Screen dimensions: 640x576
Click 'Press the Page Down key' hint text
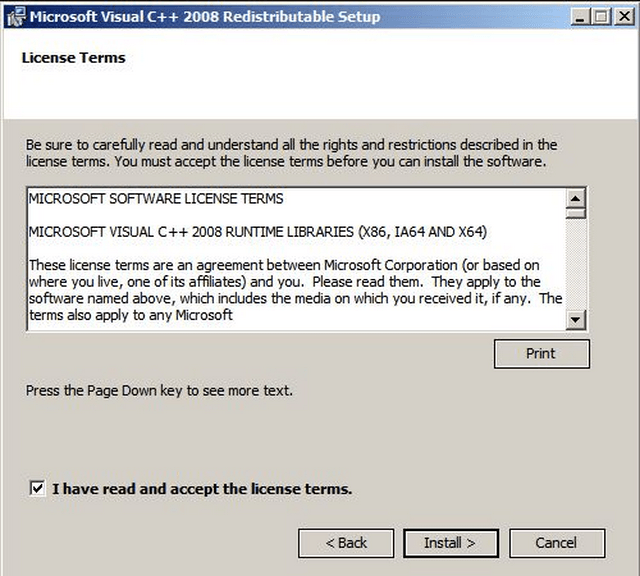tap(159, 391)
